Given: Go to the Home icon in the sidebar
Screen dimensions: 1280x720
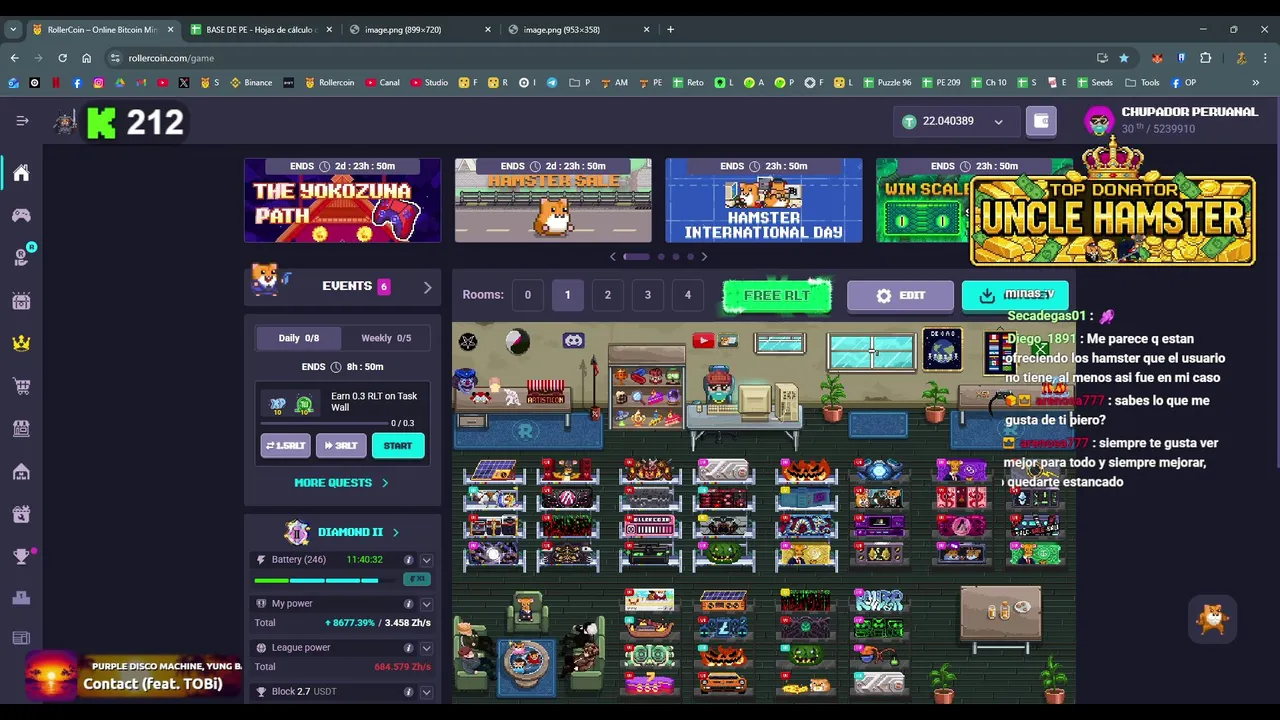Looking at the screenshot, I should (21, 173).
